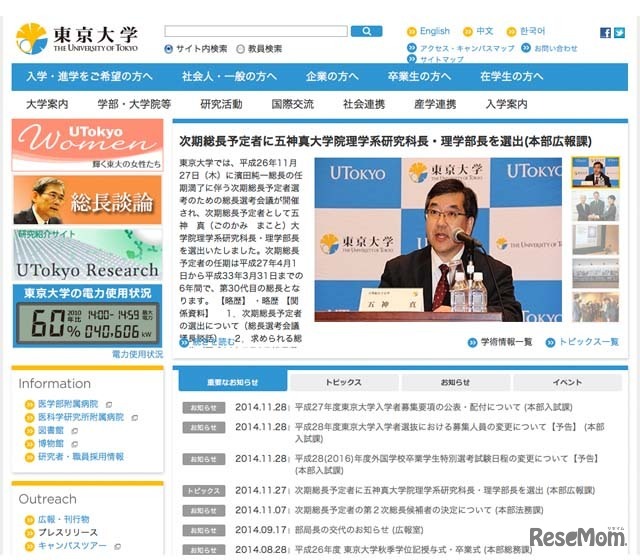Click external-link icon beside 図書館
This screenshot has height=560, width=640.
click(75, 431)
